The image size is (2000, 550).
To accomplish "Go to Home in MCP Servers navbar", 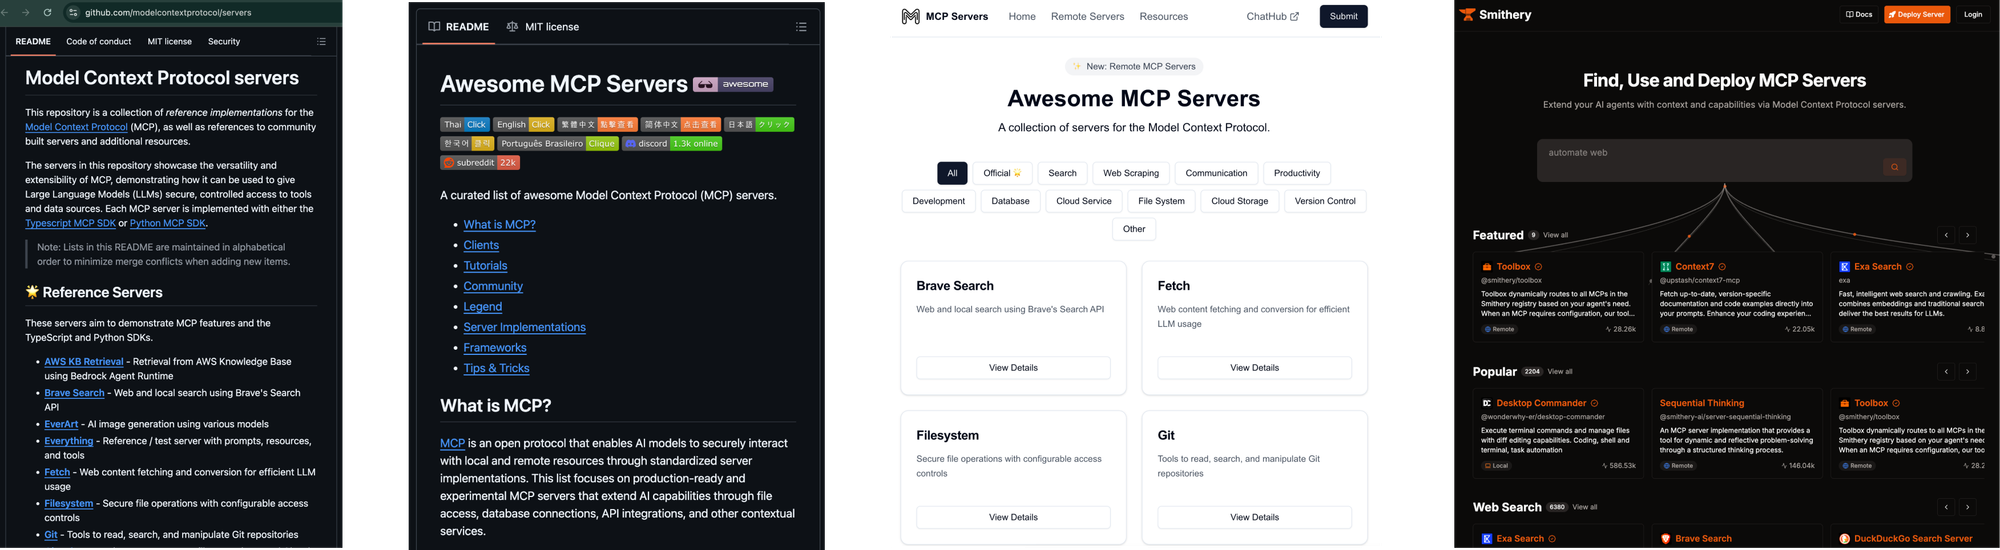I will (x=1022, y=16).
